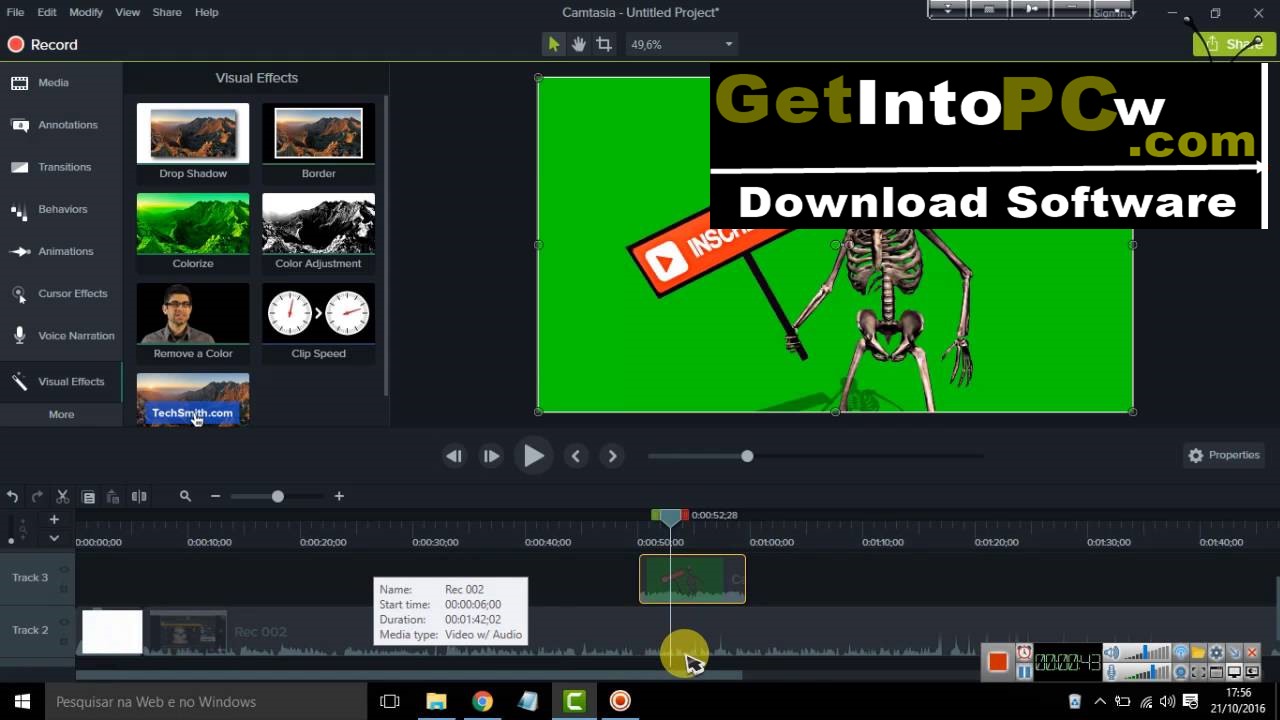This screenshot has height=720, width=1280.
Task: Show hidden system tray icons
Action: (x=1100, y=701)
